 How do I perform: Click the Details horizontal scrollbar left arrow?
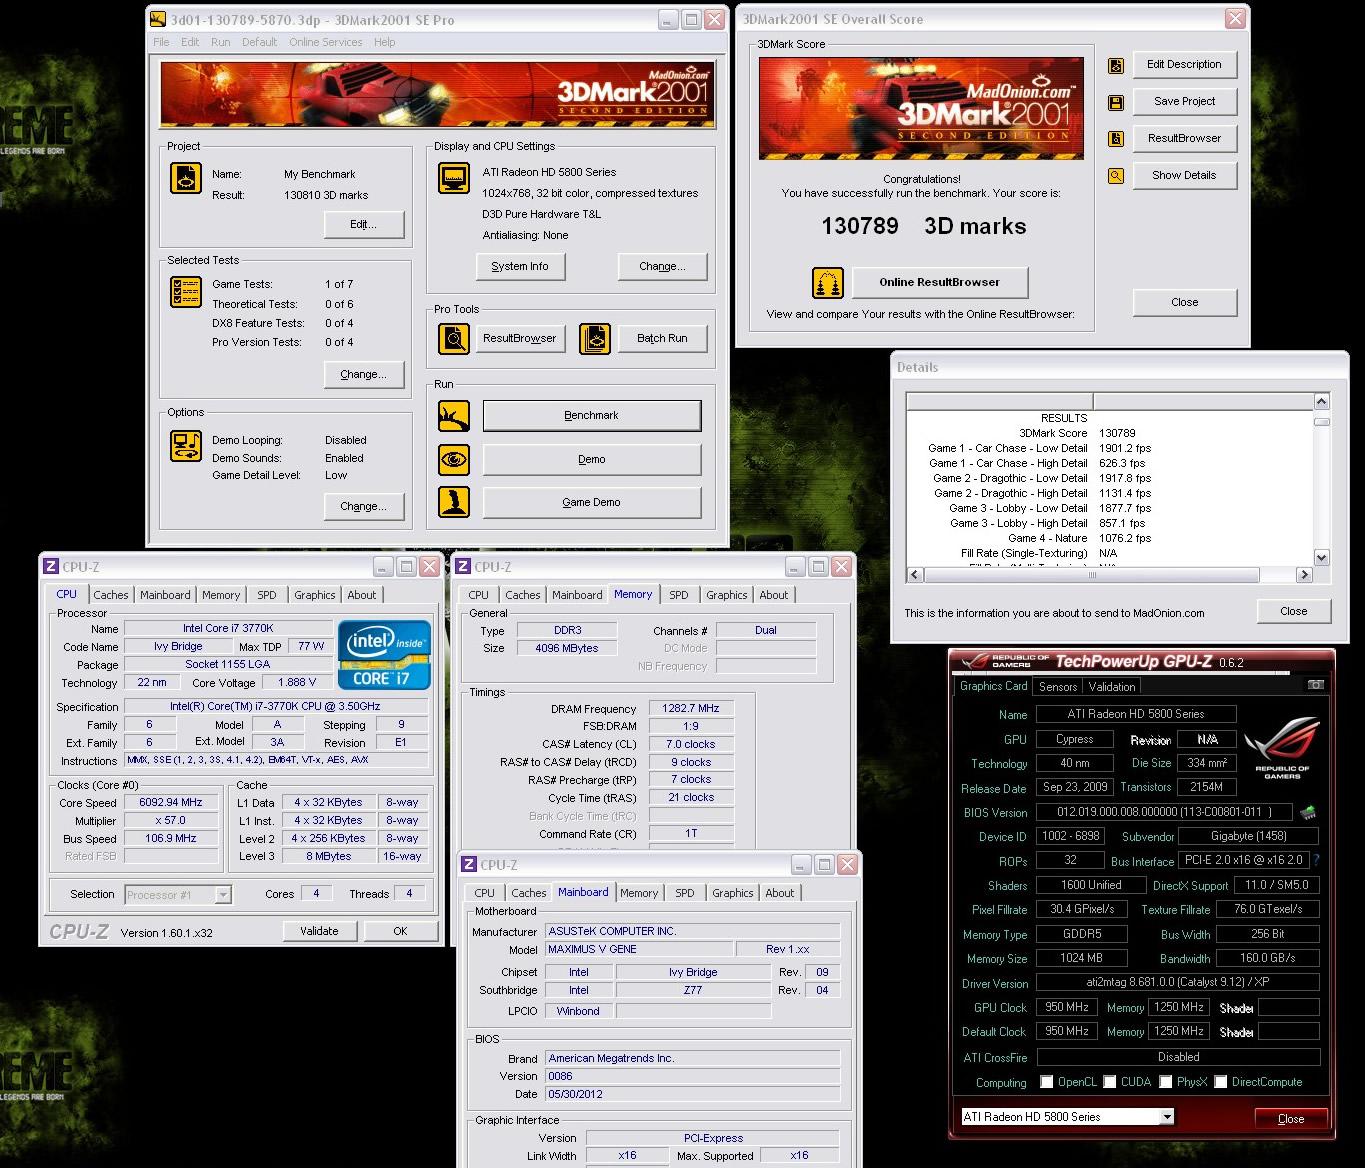tap(915, 575)
